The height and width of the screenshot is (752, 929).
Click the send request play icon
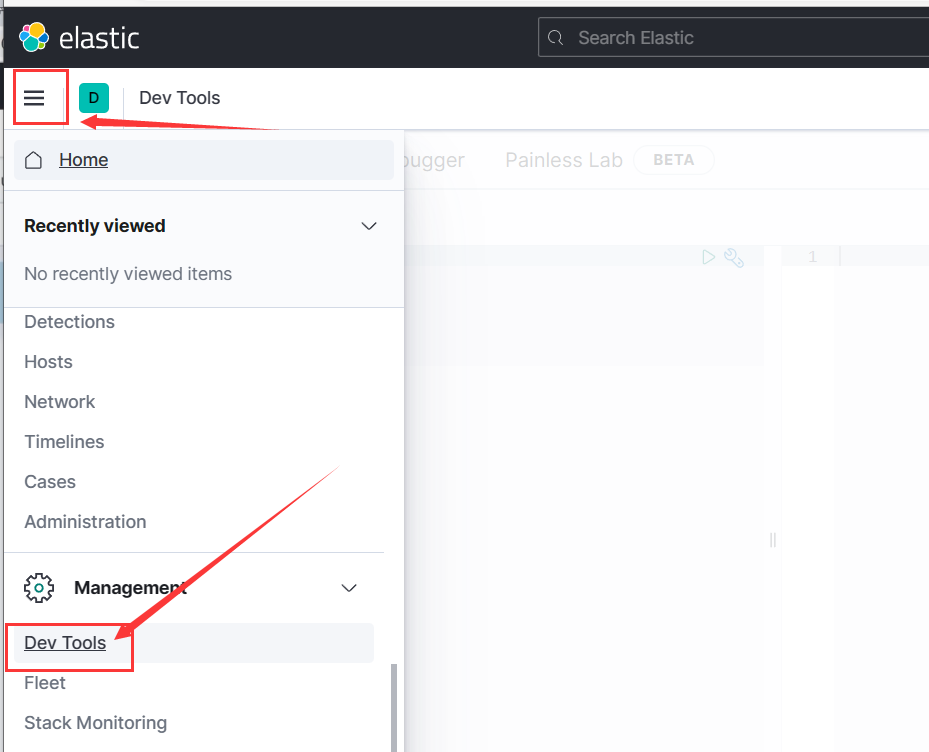[709, 257]
